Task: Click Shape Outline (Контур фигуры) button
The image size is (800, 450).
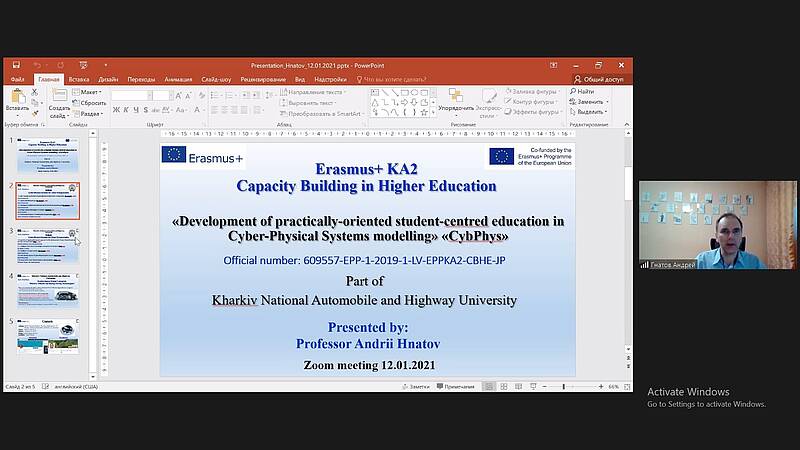Action: tap(532, 102)
